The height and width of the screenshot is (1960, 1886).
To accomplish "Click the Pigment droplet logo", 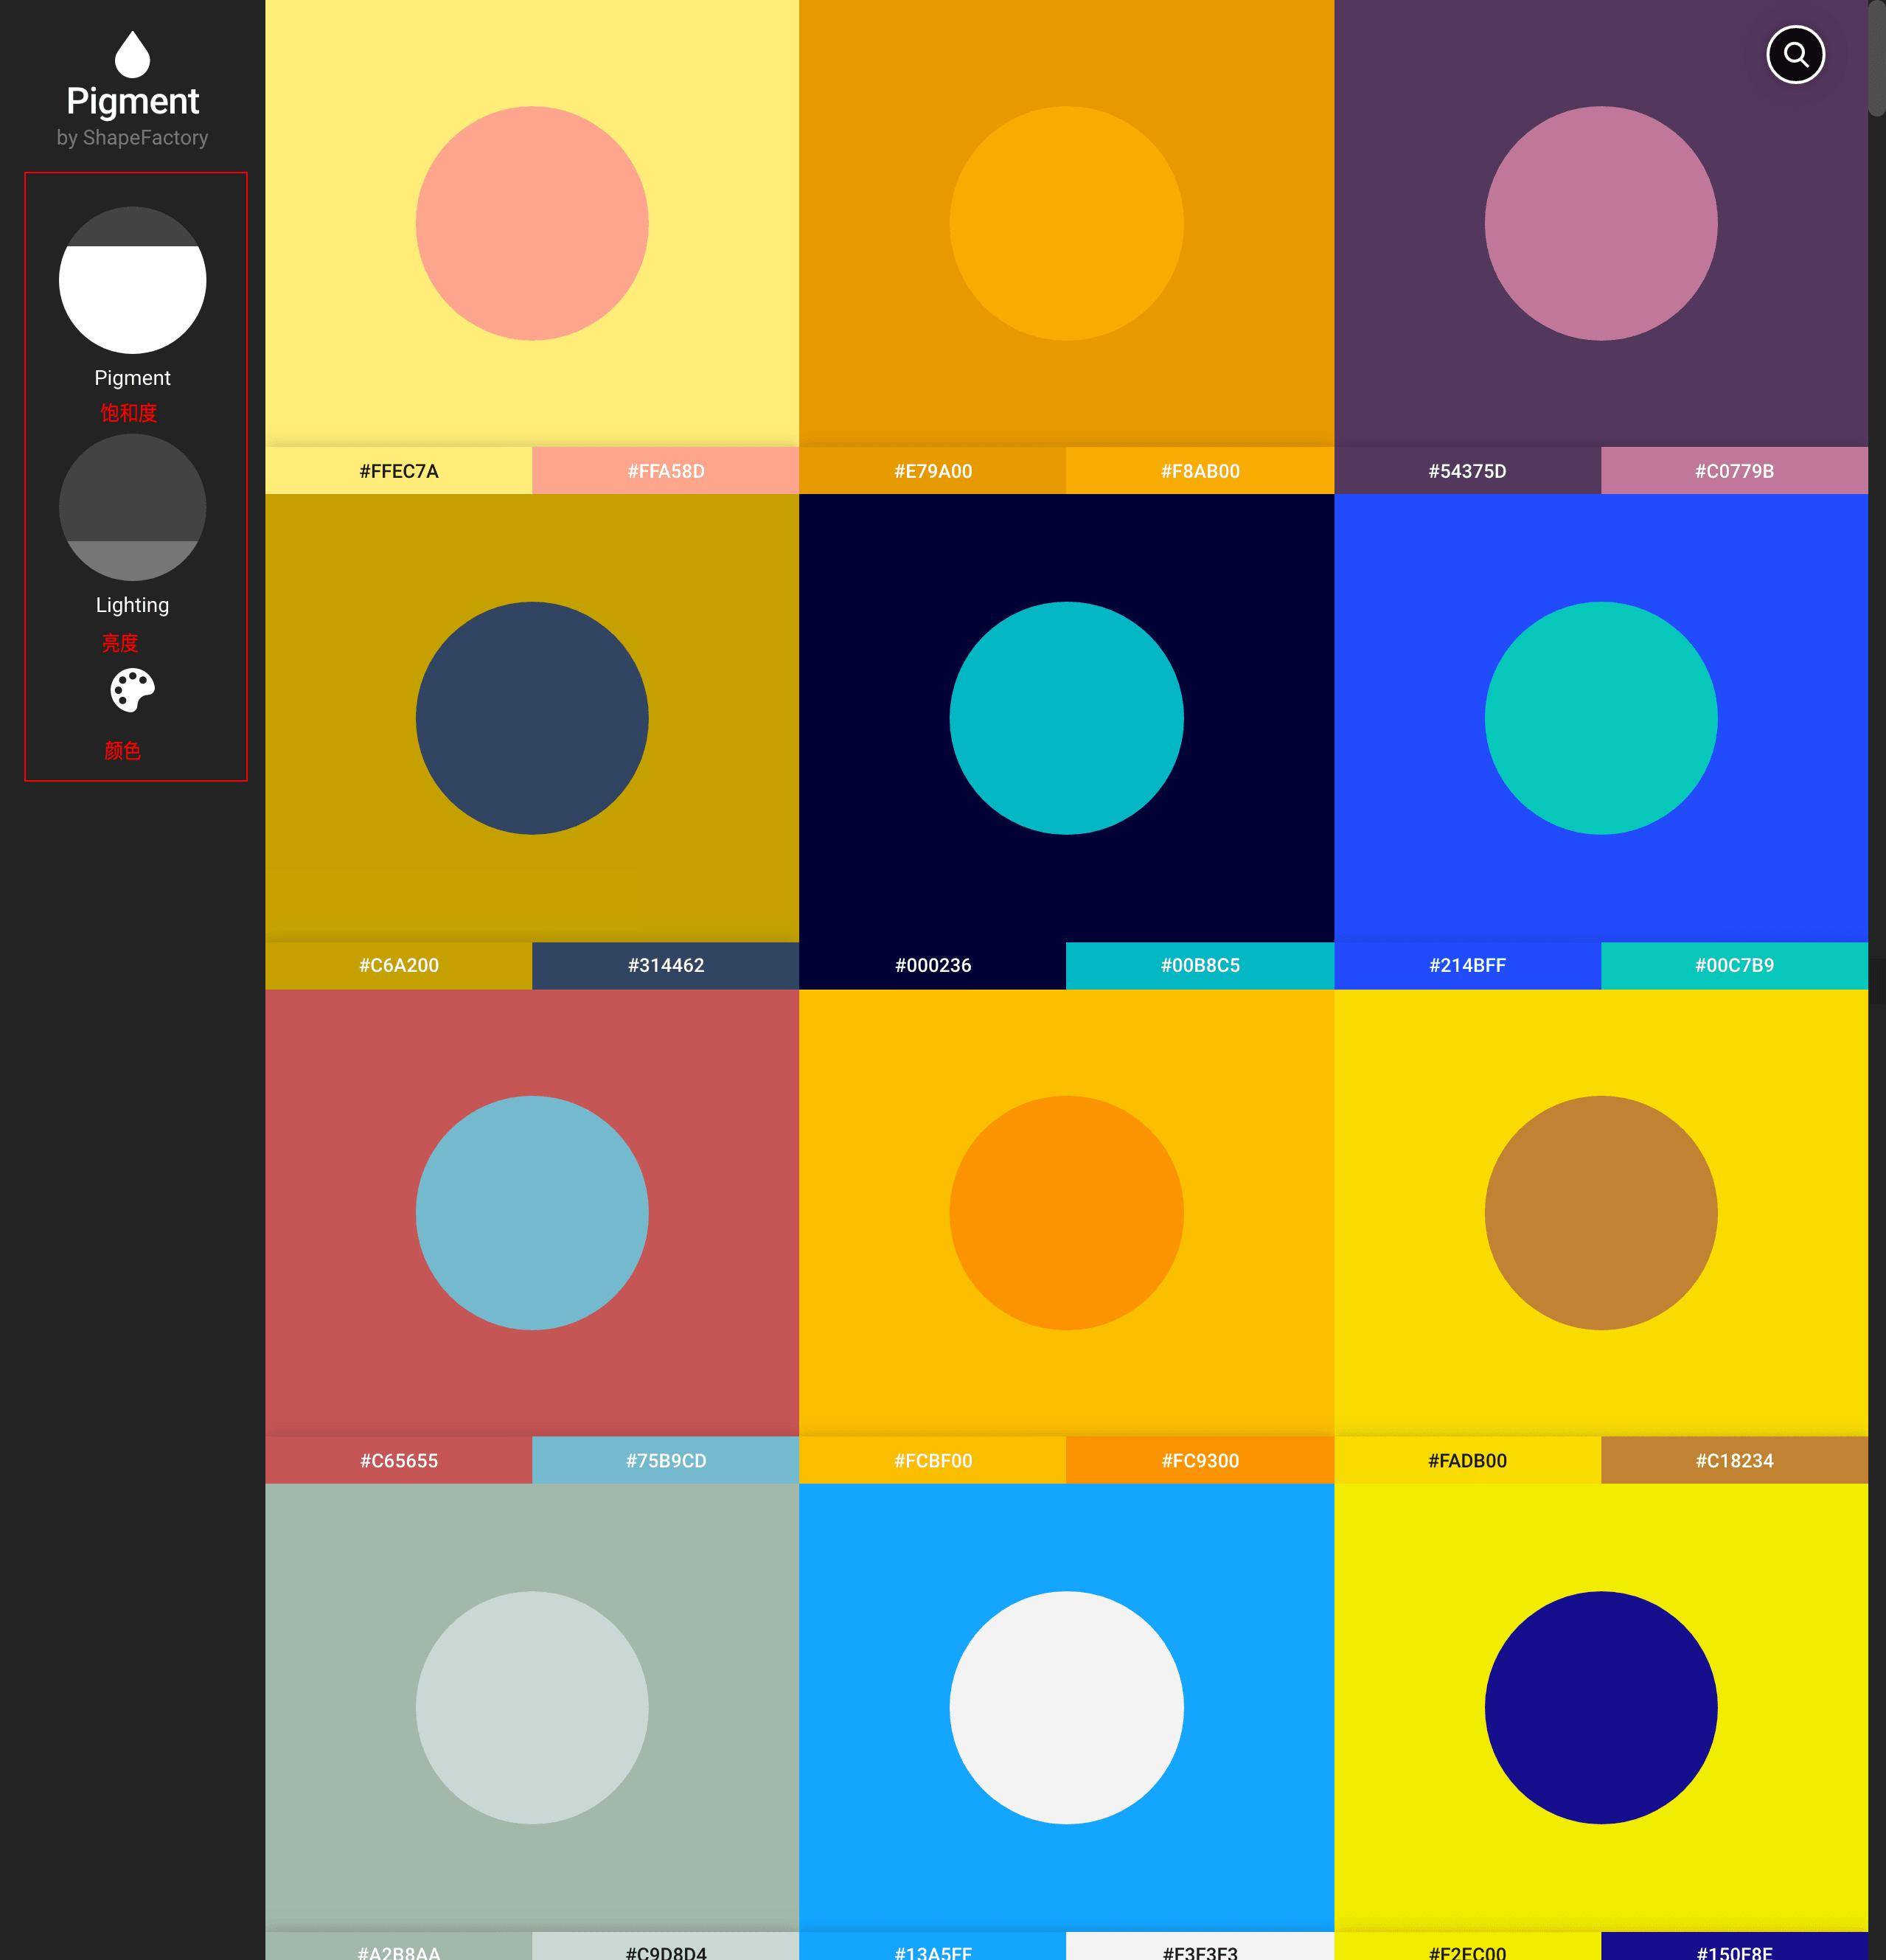I will [x=132, y=54].
